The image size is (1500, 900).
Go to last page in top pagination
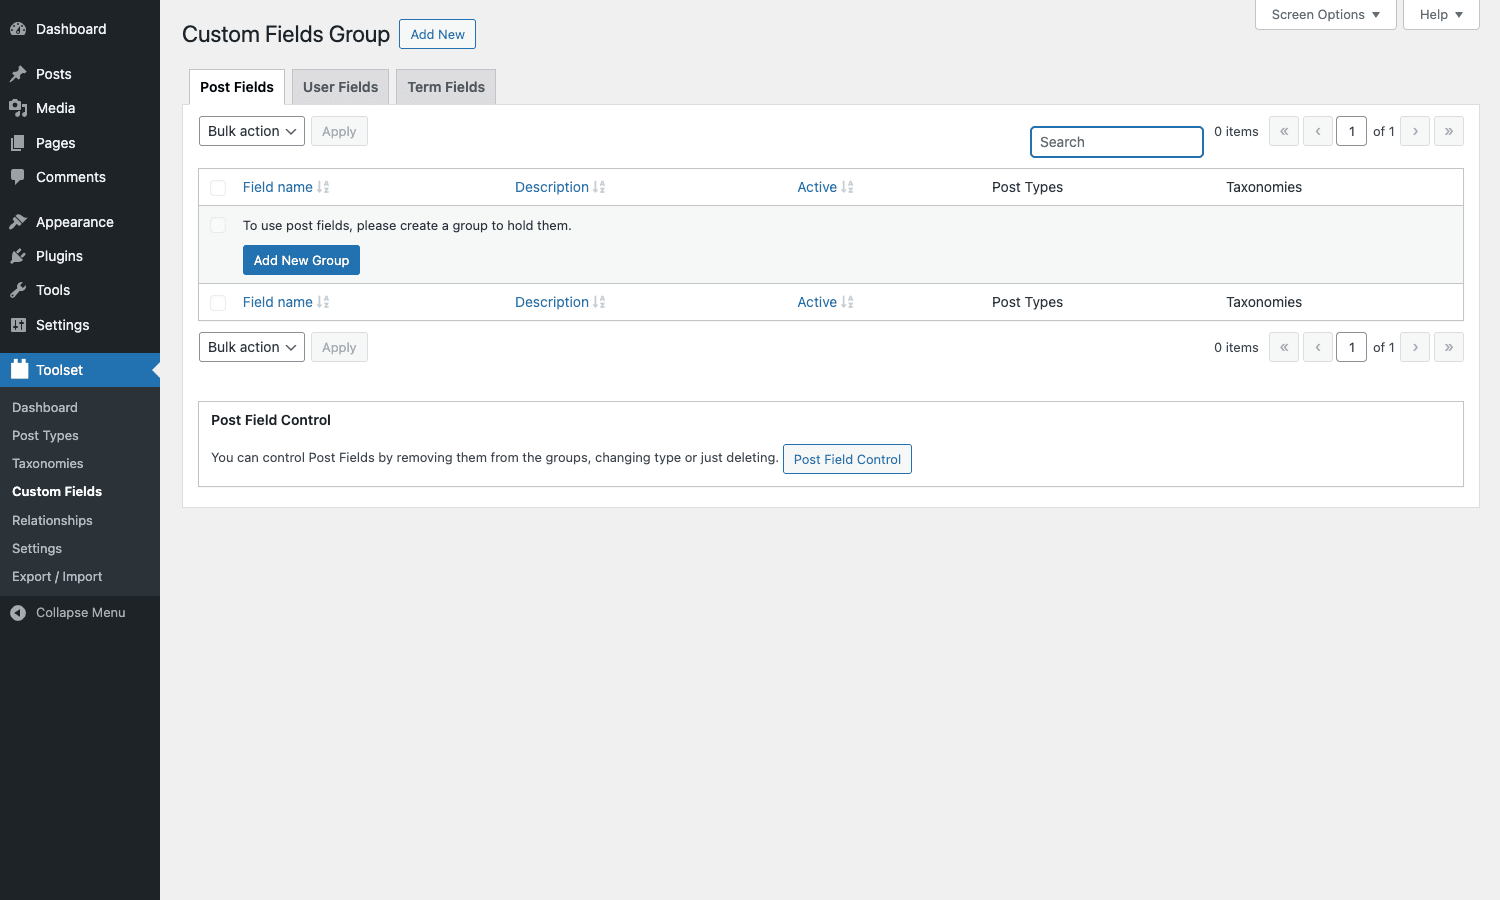(x=1449, y=131)
